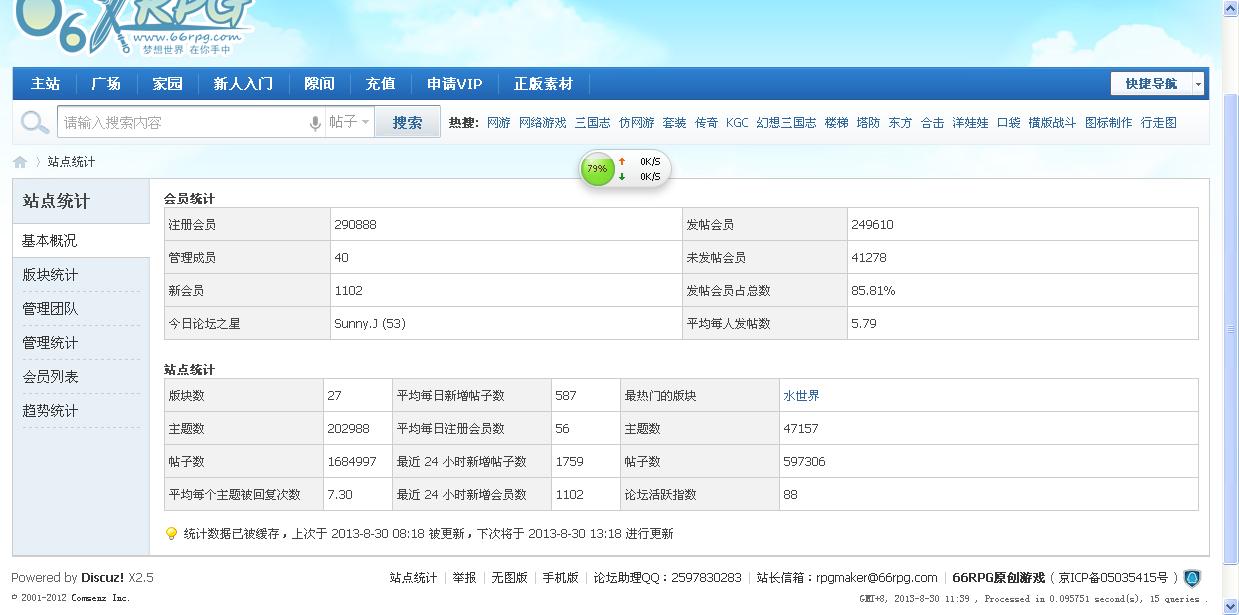Click hot search link KGC
The width and height of the screenshot is (1239, 615).
pos(737,123)
